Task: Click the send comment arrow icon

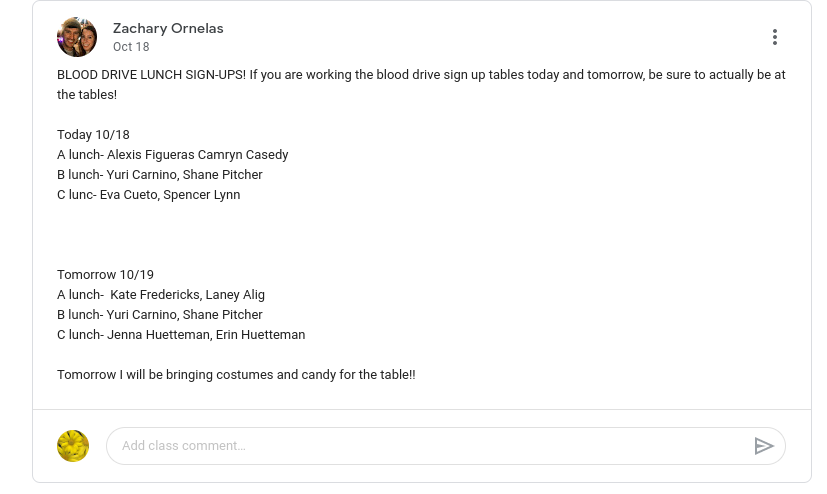Action: coord(764,446)
